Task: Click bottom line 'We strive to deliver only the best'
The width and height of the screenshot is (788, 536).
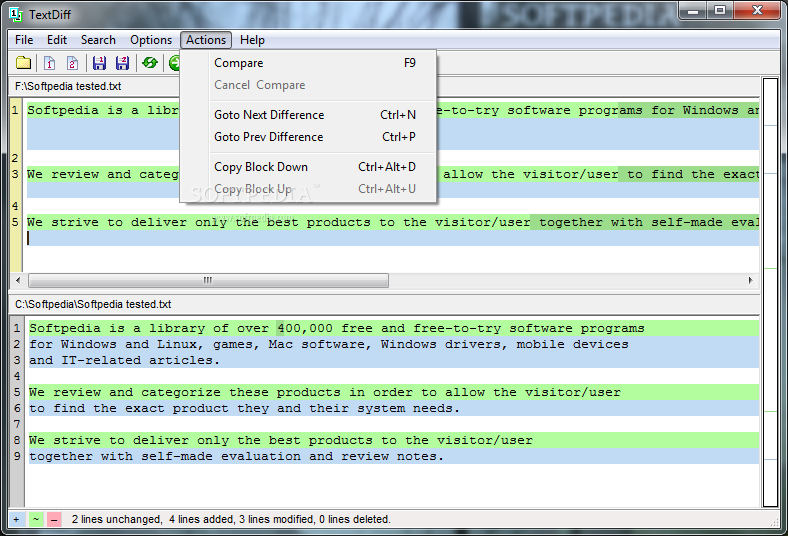Action: pos(393,441)
